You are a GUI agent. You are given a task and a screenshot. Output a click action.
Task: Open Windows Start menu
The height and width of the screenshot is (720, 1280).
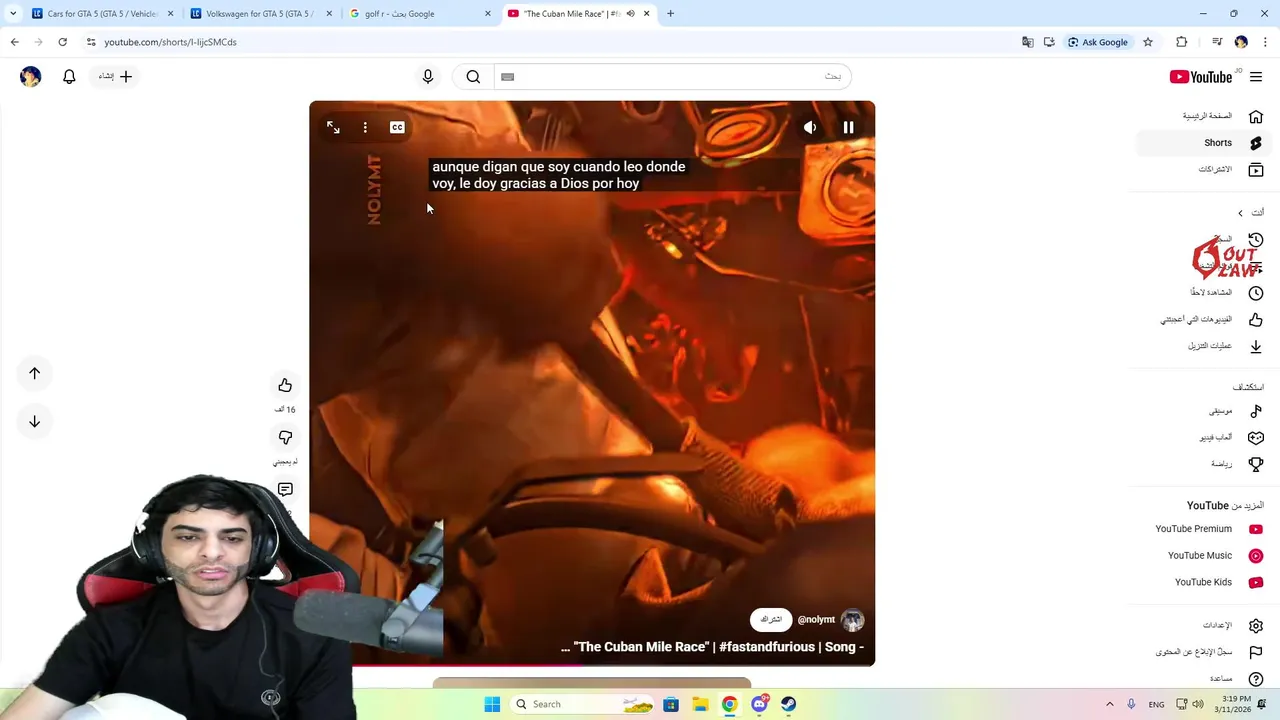[492, 704]
